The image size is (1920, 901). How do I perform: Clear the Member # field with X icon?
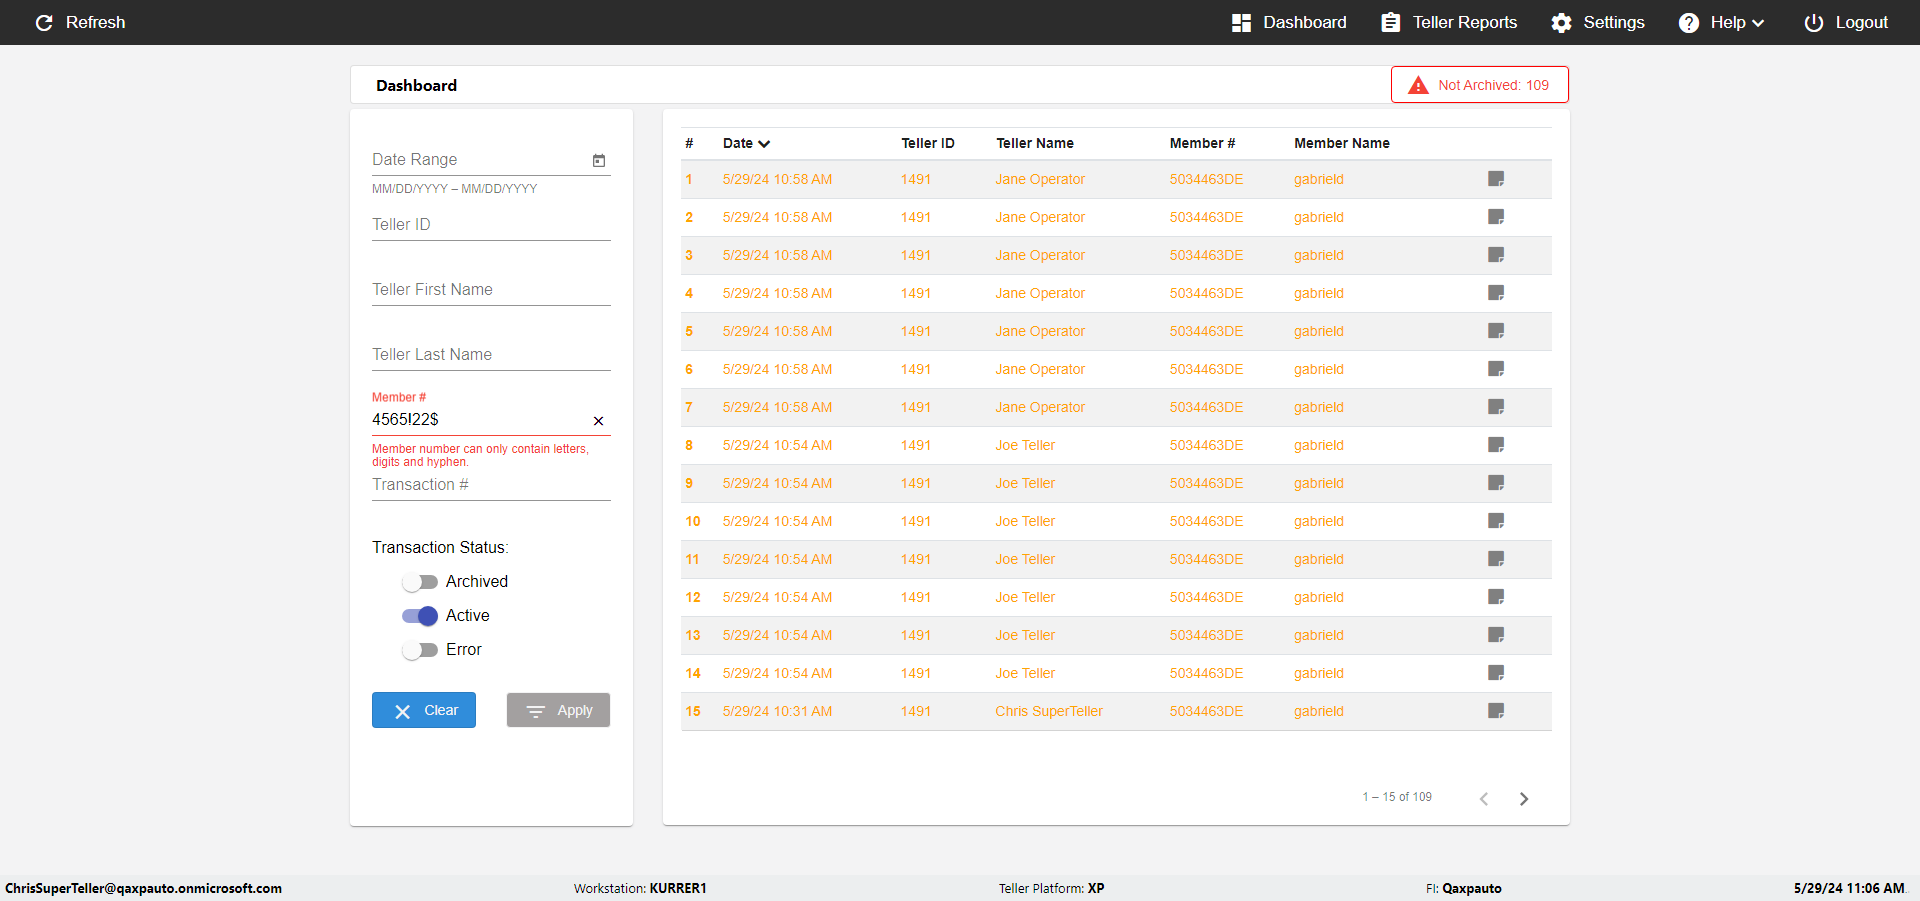(x=598, y=421)
